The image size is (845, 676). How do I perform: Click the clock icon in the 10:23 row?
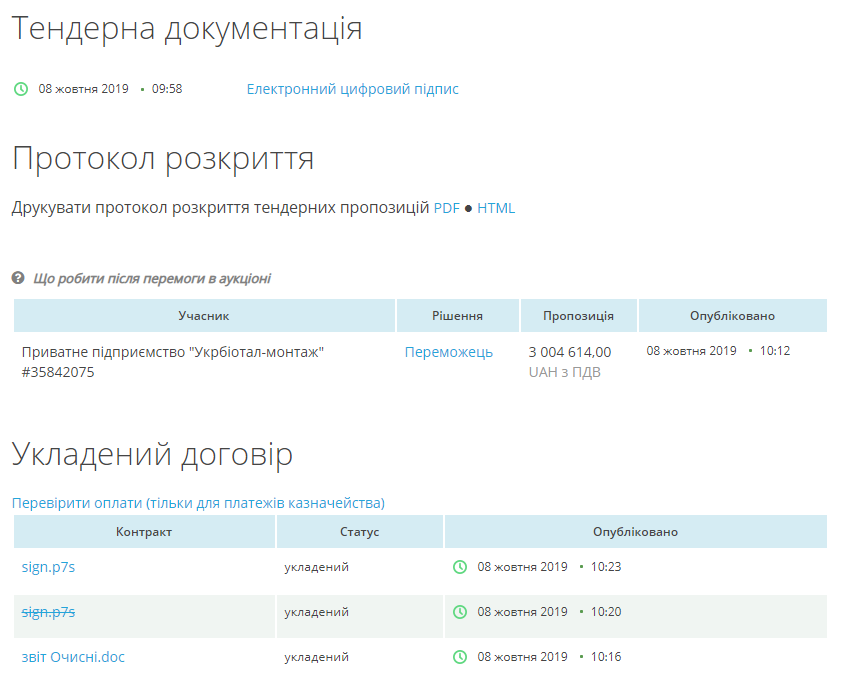[x=460, y=567]
